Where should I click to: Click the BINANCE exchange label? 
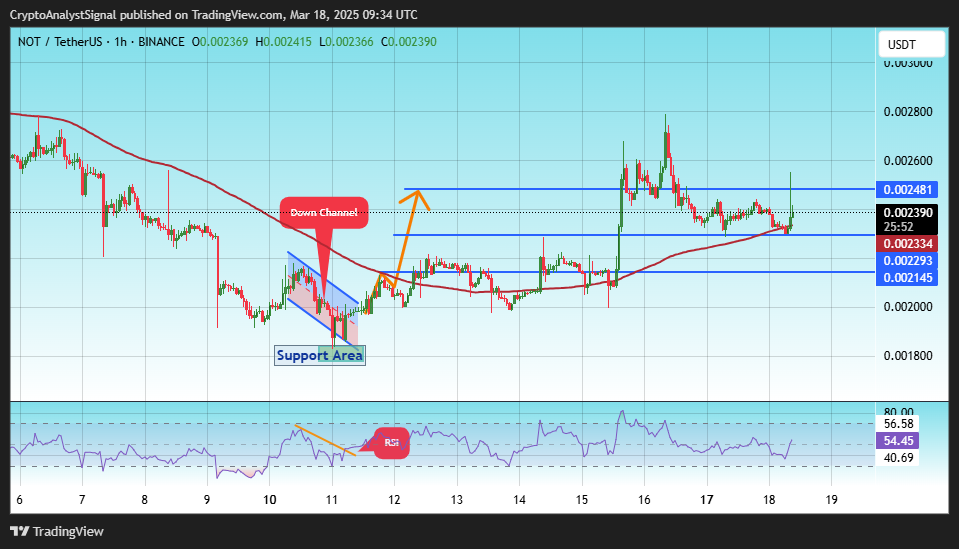pos(161,42)
